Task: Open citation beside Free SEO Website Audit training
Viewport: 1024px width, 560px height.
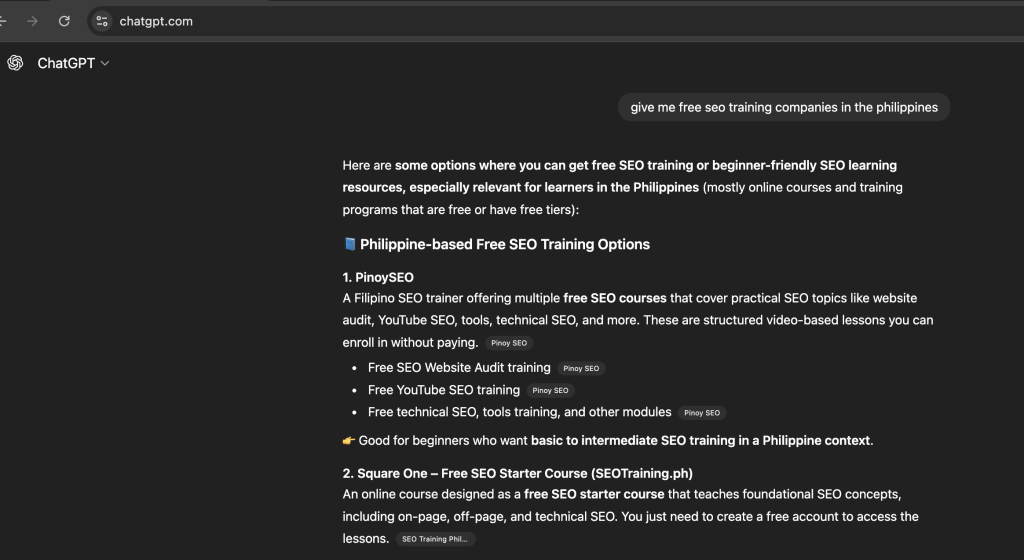Action: [581, 368]
